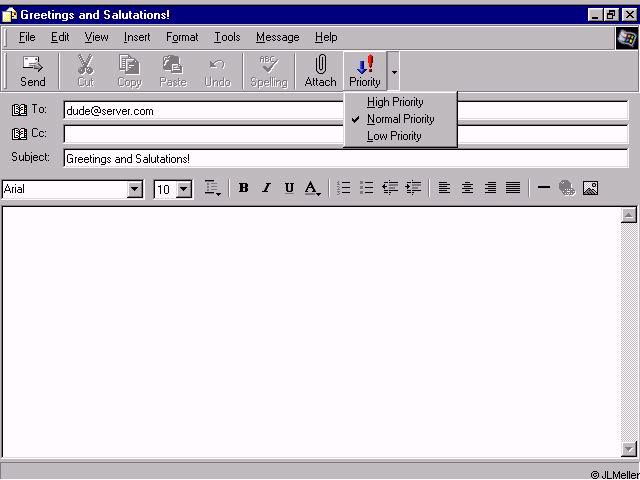Toggle underline formatting
The width and height of the screenshot is (640, 480).
click(289, 188)
